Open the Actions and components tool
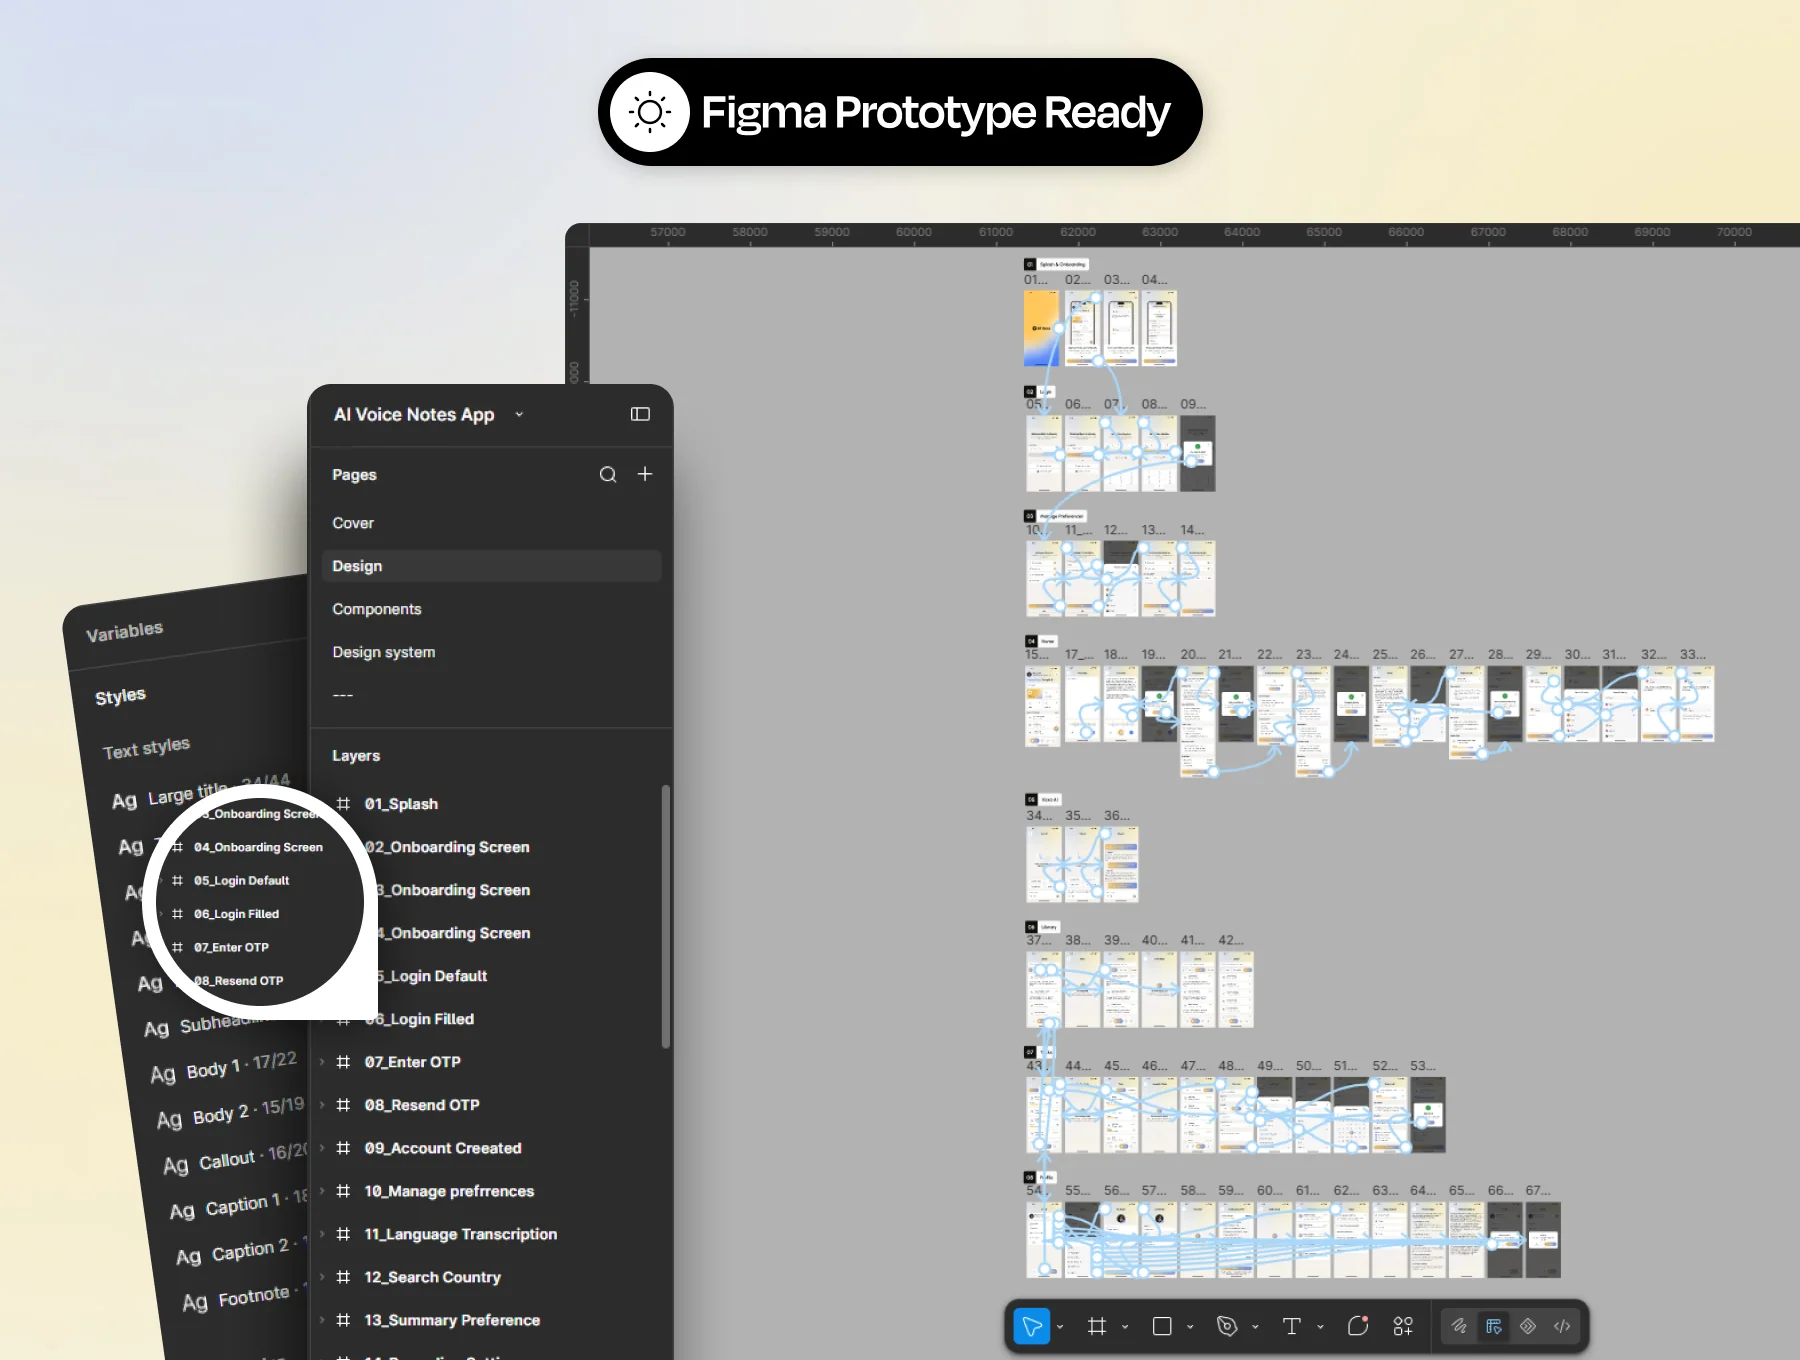The height and width of the screenshot is (1360, 1800). [1403, 1326]
